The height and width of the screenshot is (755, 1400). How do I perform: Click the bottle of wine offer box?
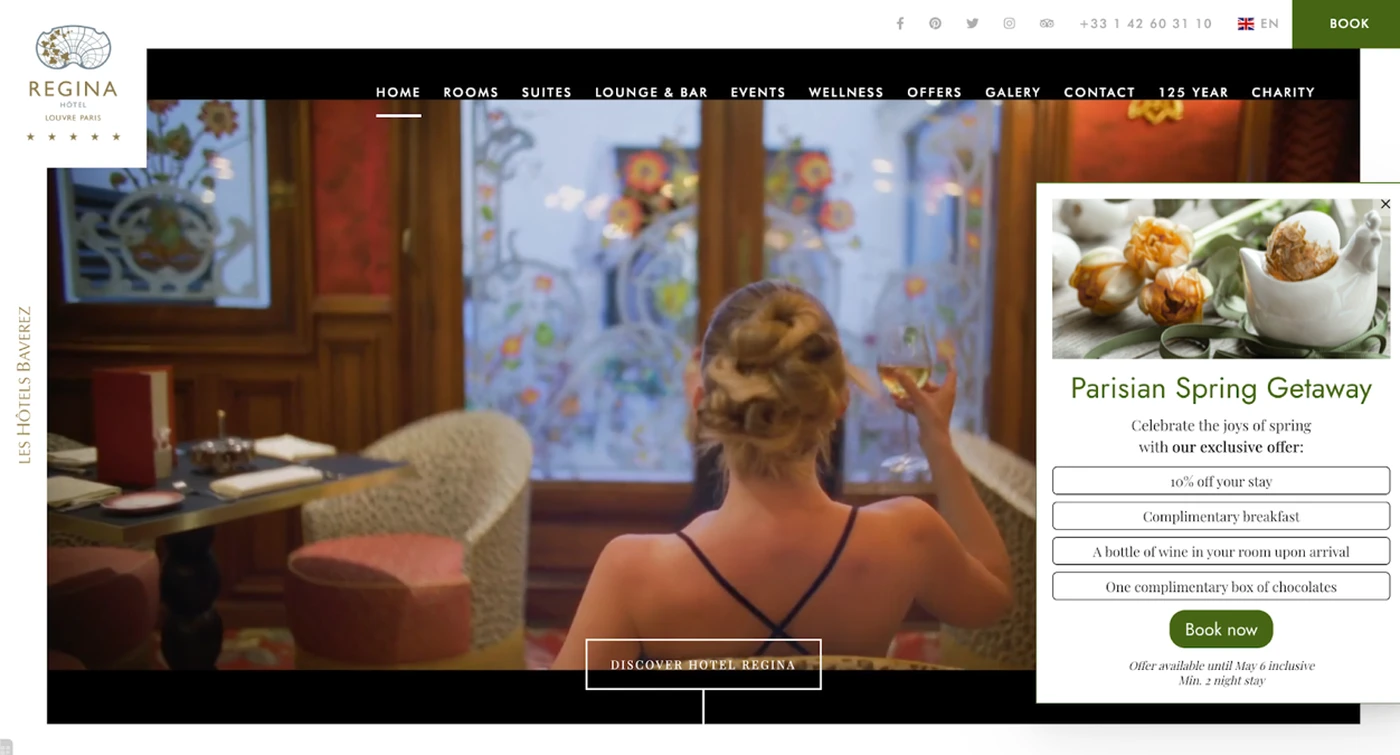click(x=1221, y=551)
